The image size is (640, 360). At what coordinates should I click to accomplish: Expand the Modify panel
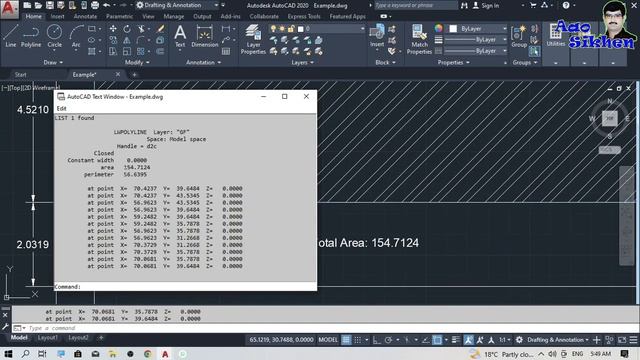click(x=137, y=62)
